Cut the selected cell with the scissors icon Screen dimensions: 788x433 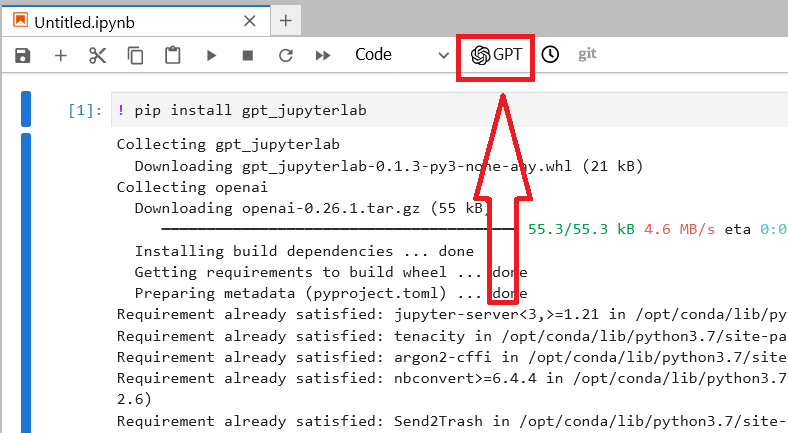[97, 55]
